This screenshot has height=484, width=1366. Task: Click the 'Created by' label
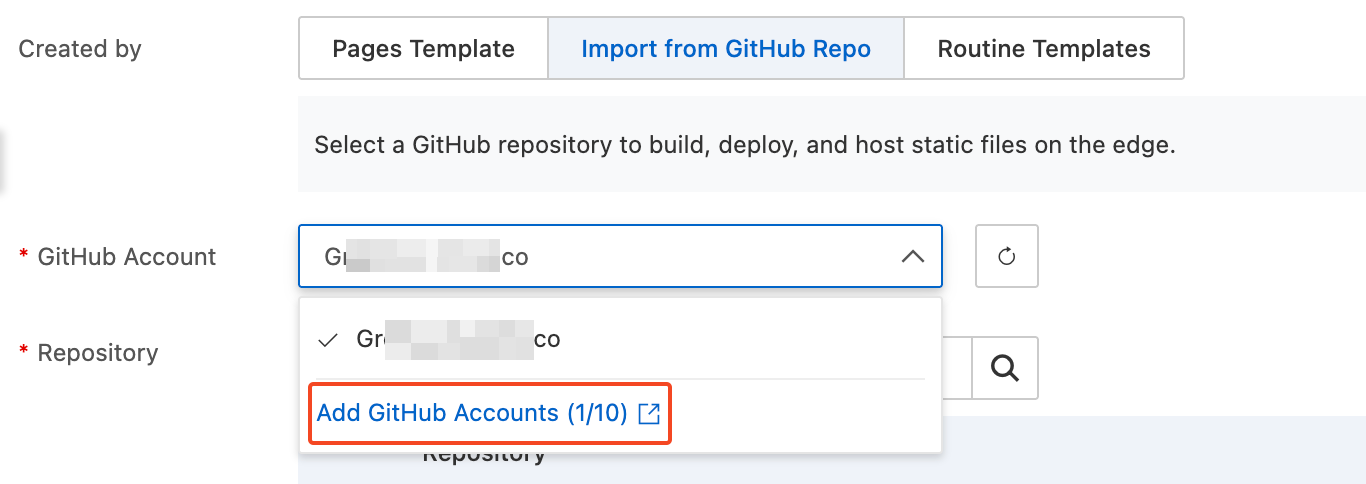(x=80, y=48)
